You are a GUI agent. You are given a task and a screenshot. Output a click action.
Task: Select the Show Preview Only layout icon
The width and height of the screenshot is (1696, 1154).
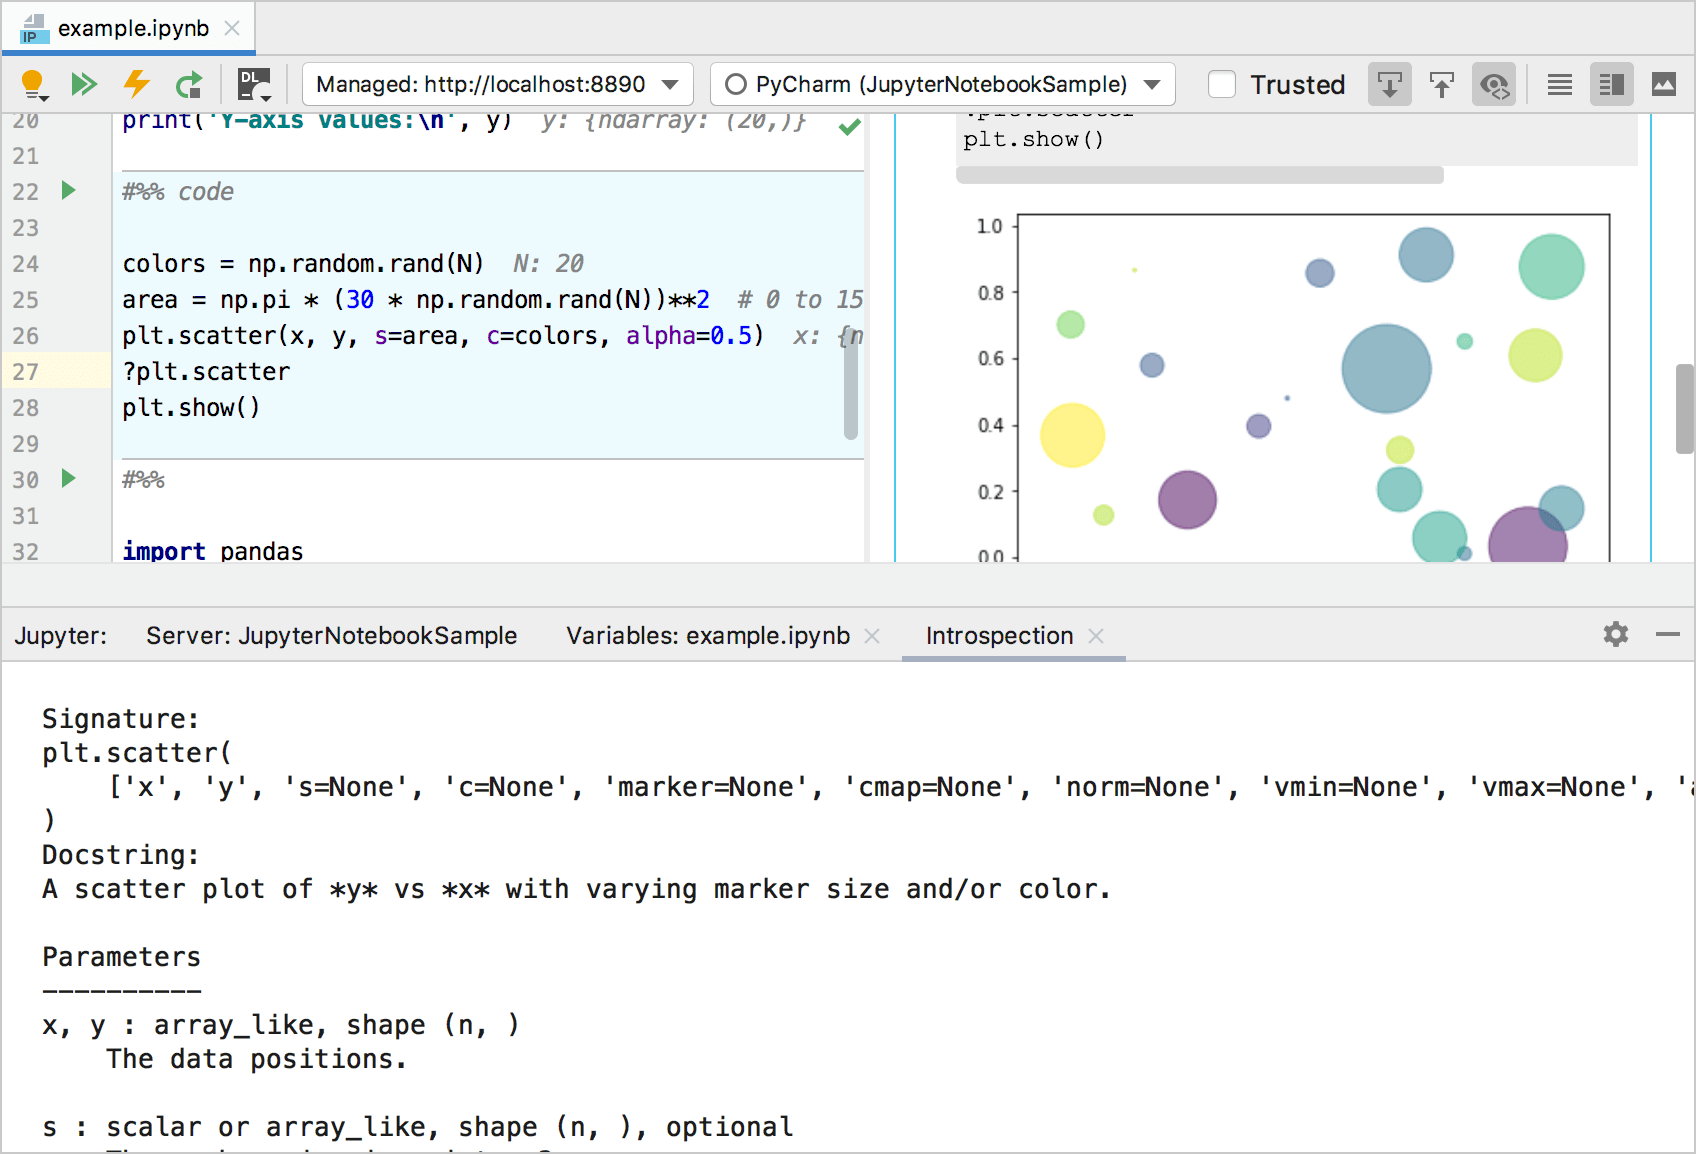[1663, 84]
